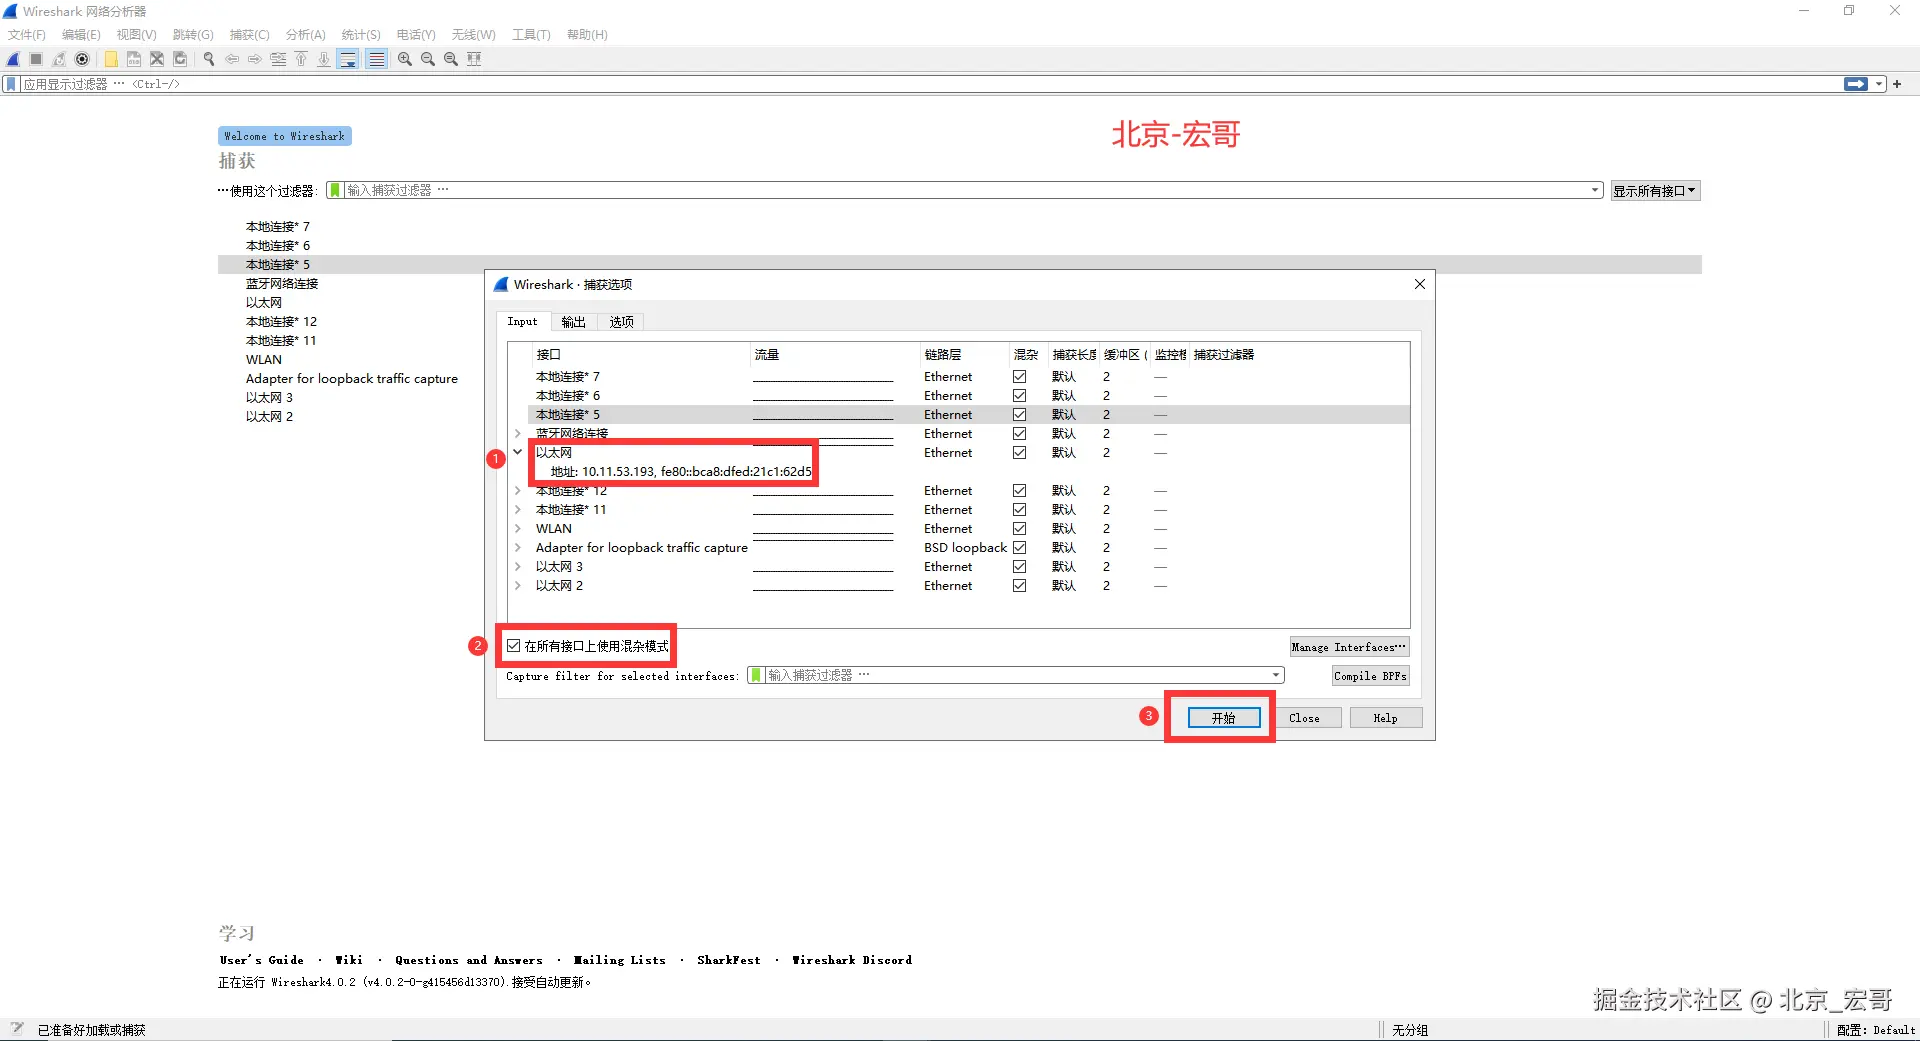Click the reset zoom to normal size icon
Viewport: 1920px width, 1041px height.
click(451, 59)
